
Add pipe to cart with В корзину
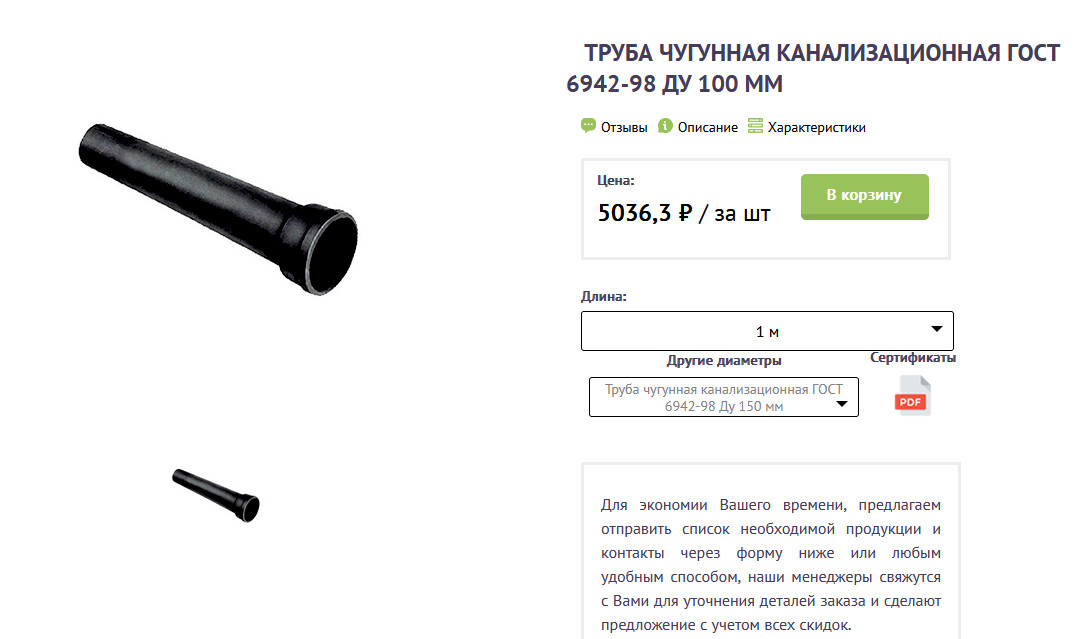click(865, 196)
